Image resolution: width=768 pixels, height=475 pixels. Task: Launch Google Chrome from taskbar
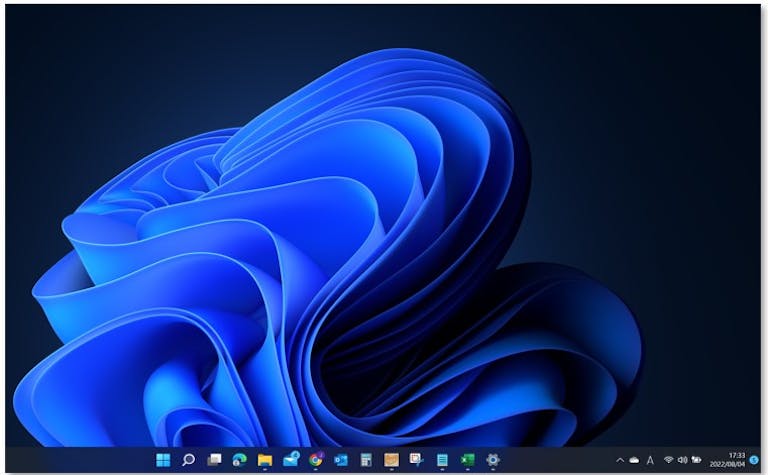tap(316, 459)
